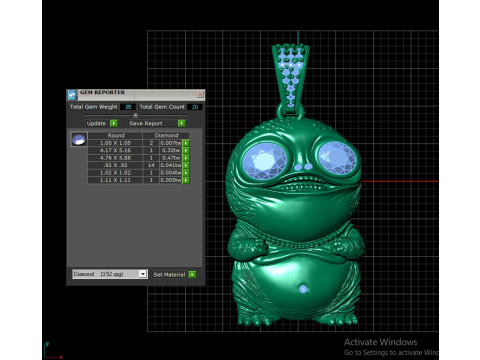480x360 pixels.
Task: Click green arrow on 4.76 X 5.88 row
Action: point(186,158)
